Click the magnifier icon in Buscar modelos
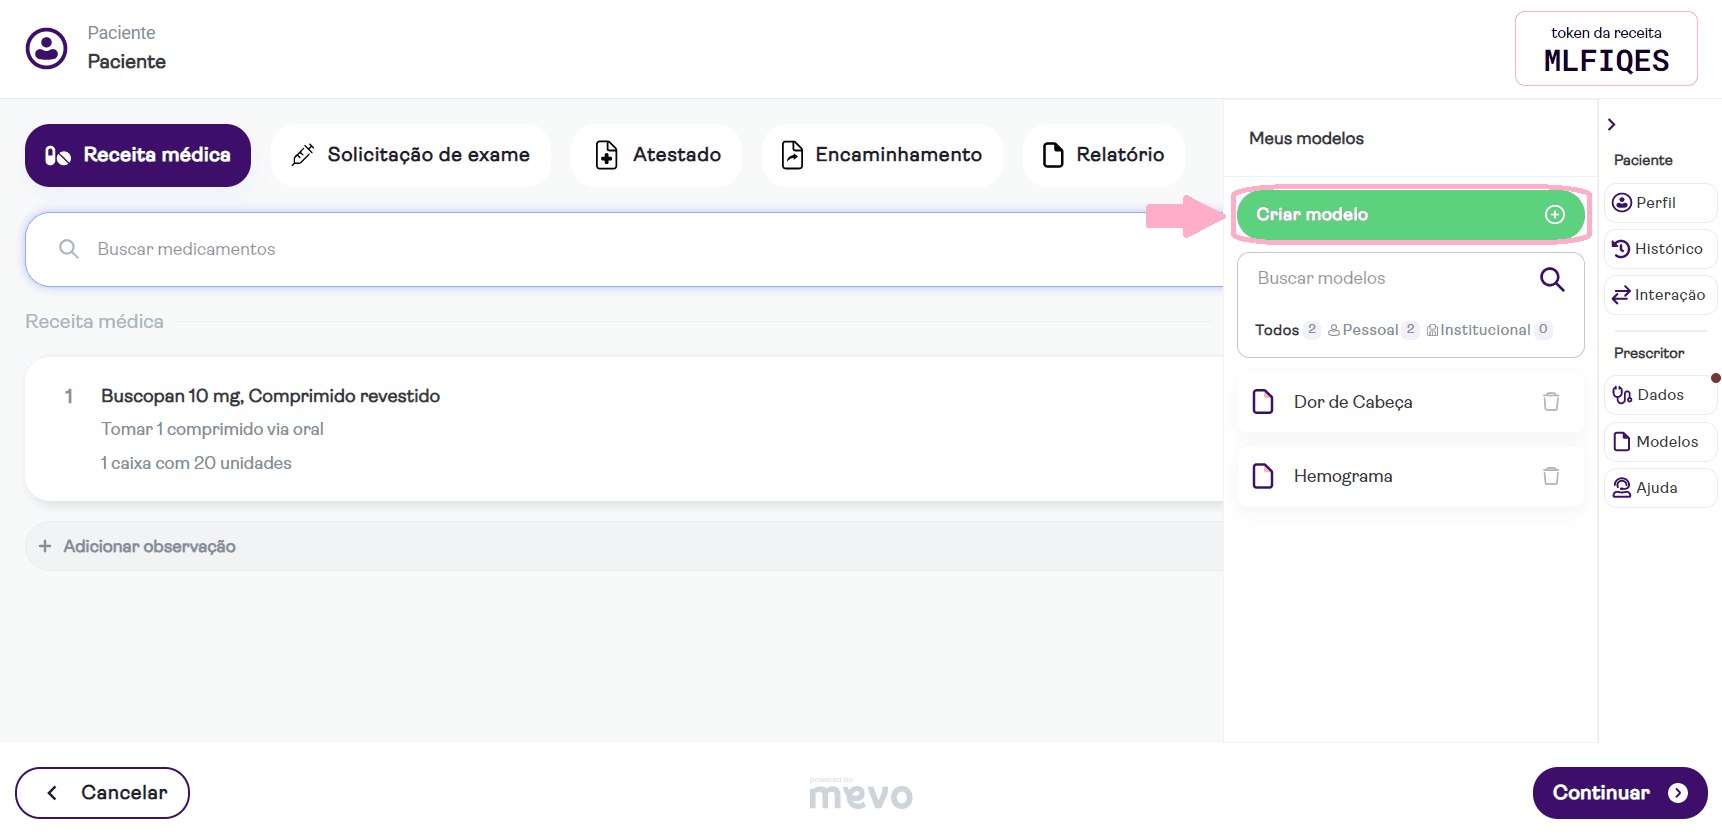Screen dimensions: 1722x840 (x=1551, y=279)
